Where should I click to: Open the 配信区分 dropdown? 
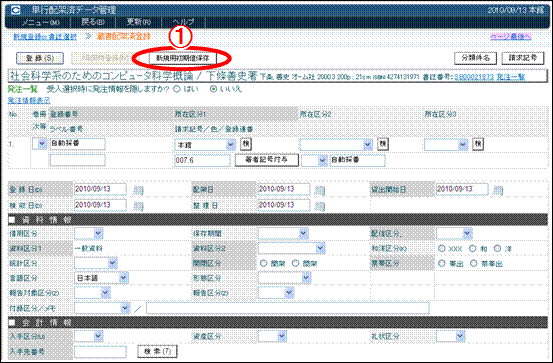(x=454, y=234)
